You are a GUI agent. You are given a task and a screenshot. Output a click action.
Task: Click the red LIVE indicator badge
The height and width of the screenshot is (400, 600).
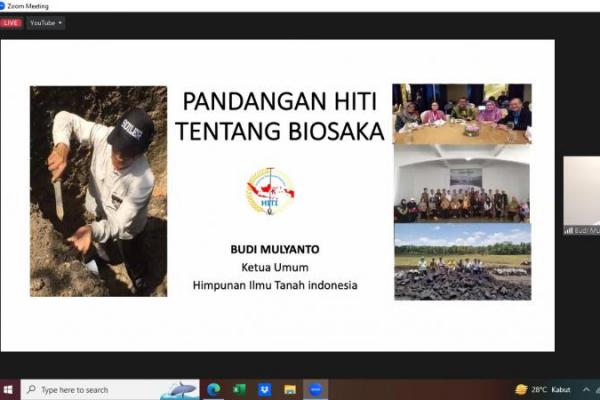[x=11, y=23]
